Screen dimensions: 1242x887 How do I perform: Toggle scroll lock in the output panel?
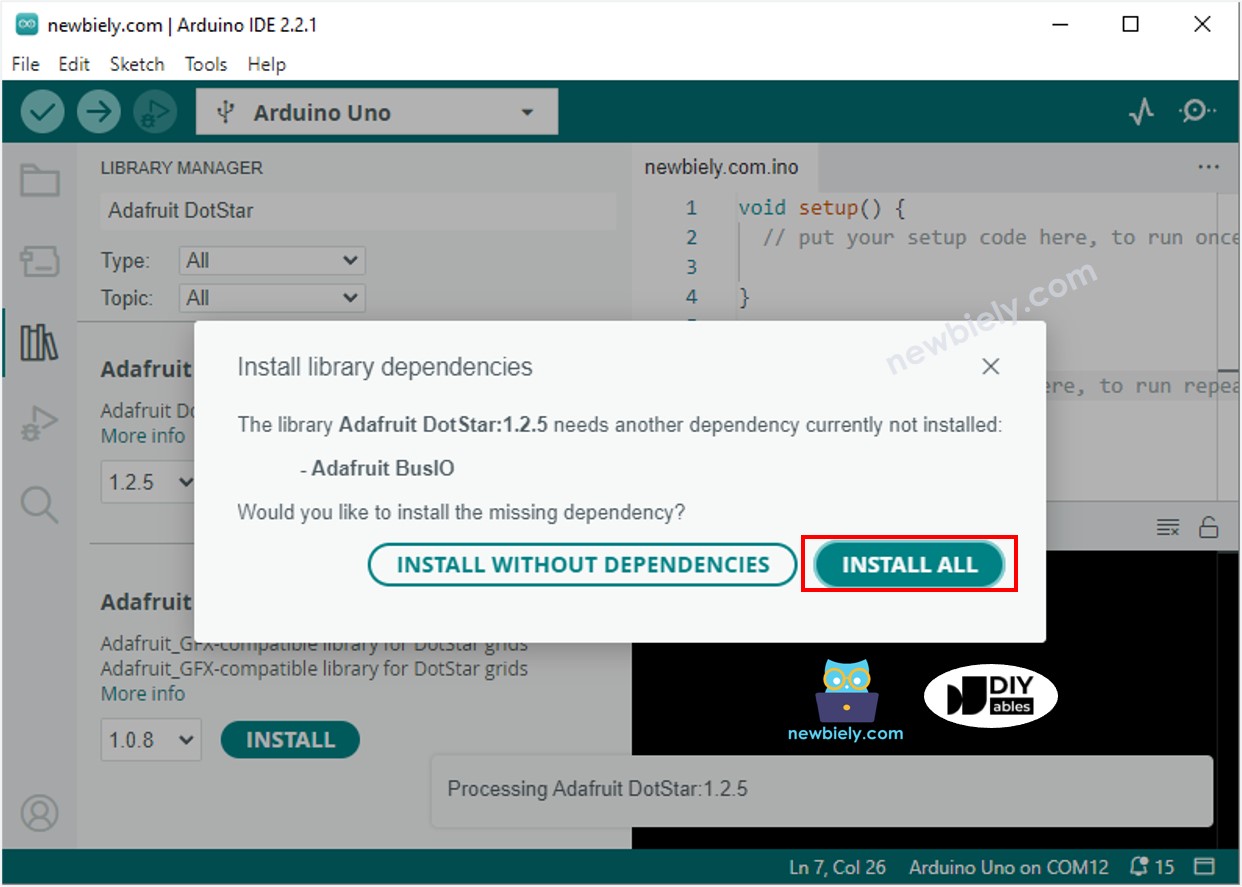pos(1208,528)
